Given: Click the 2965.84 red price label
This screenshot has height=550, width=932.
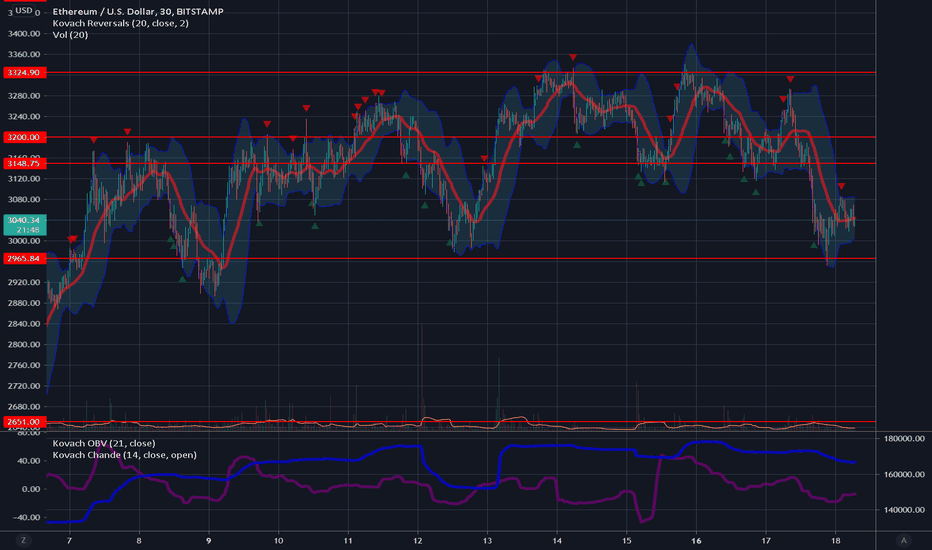Looking at the screenshot, I should [24, 259].
